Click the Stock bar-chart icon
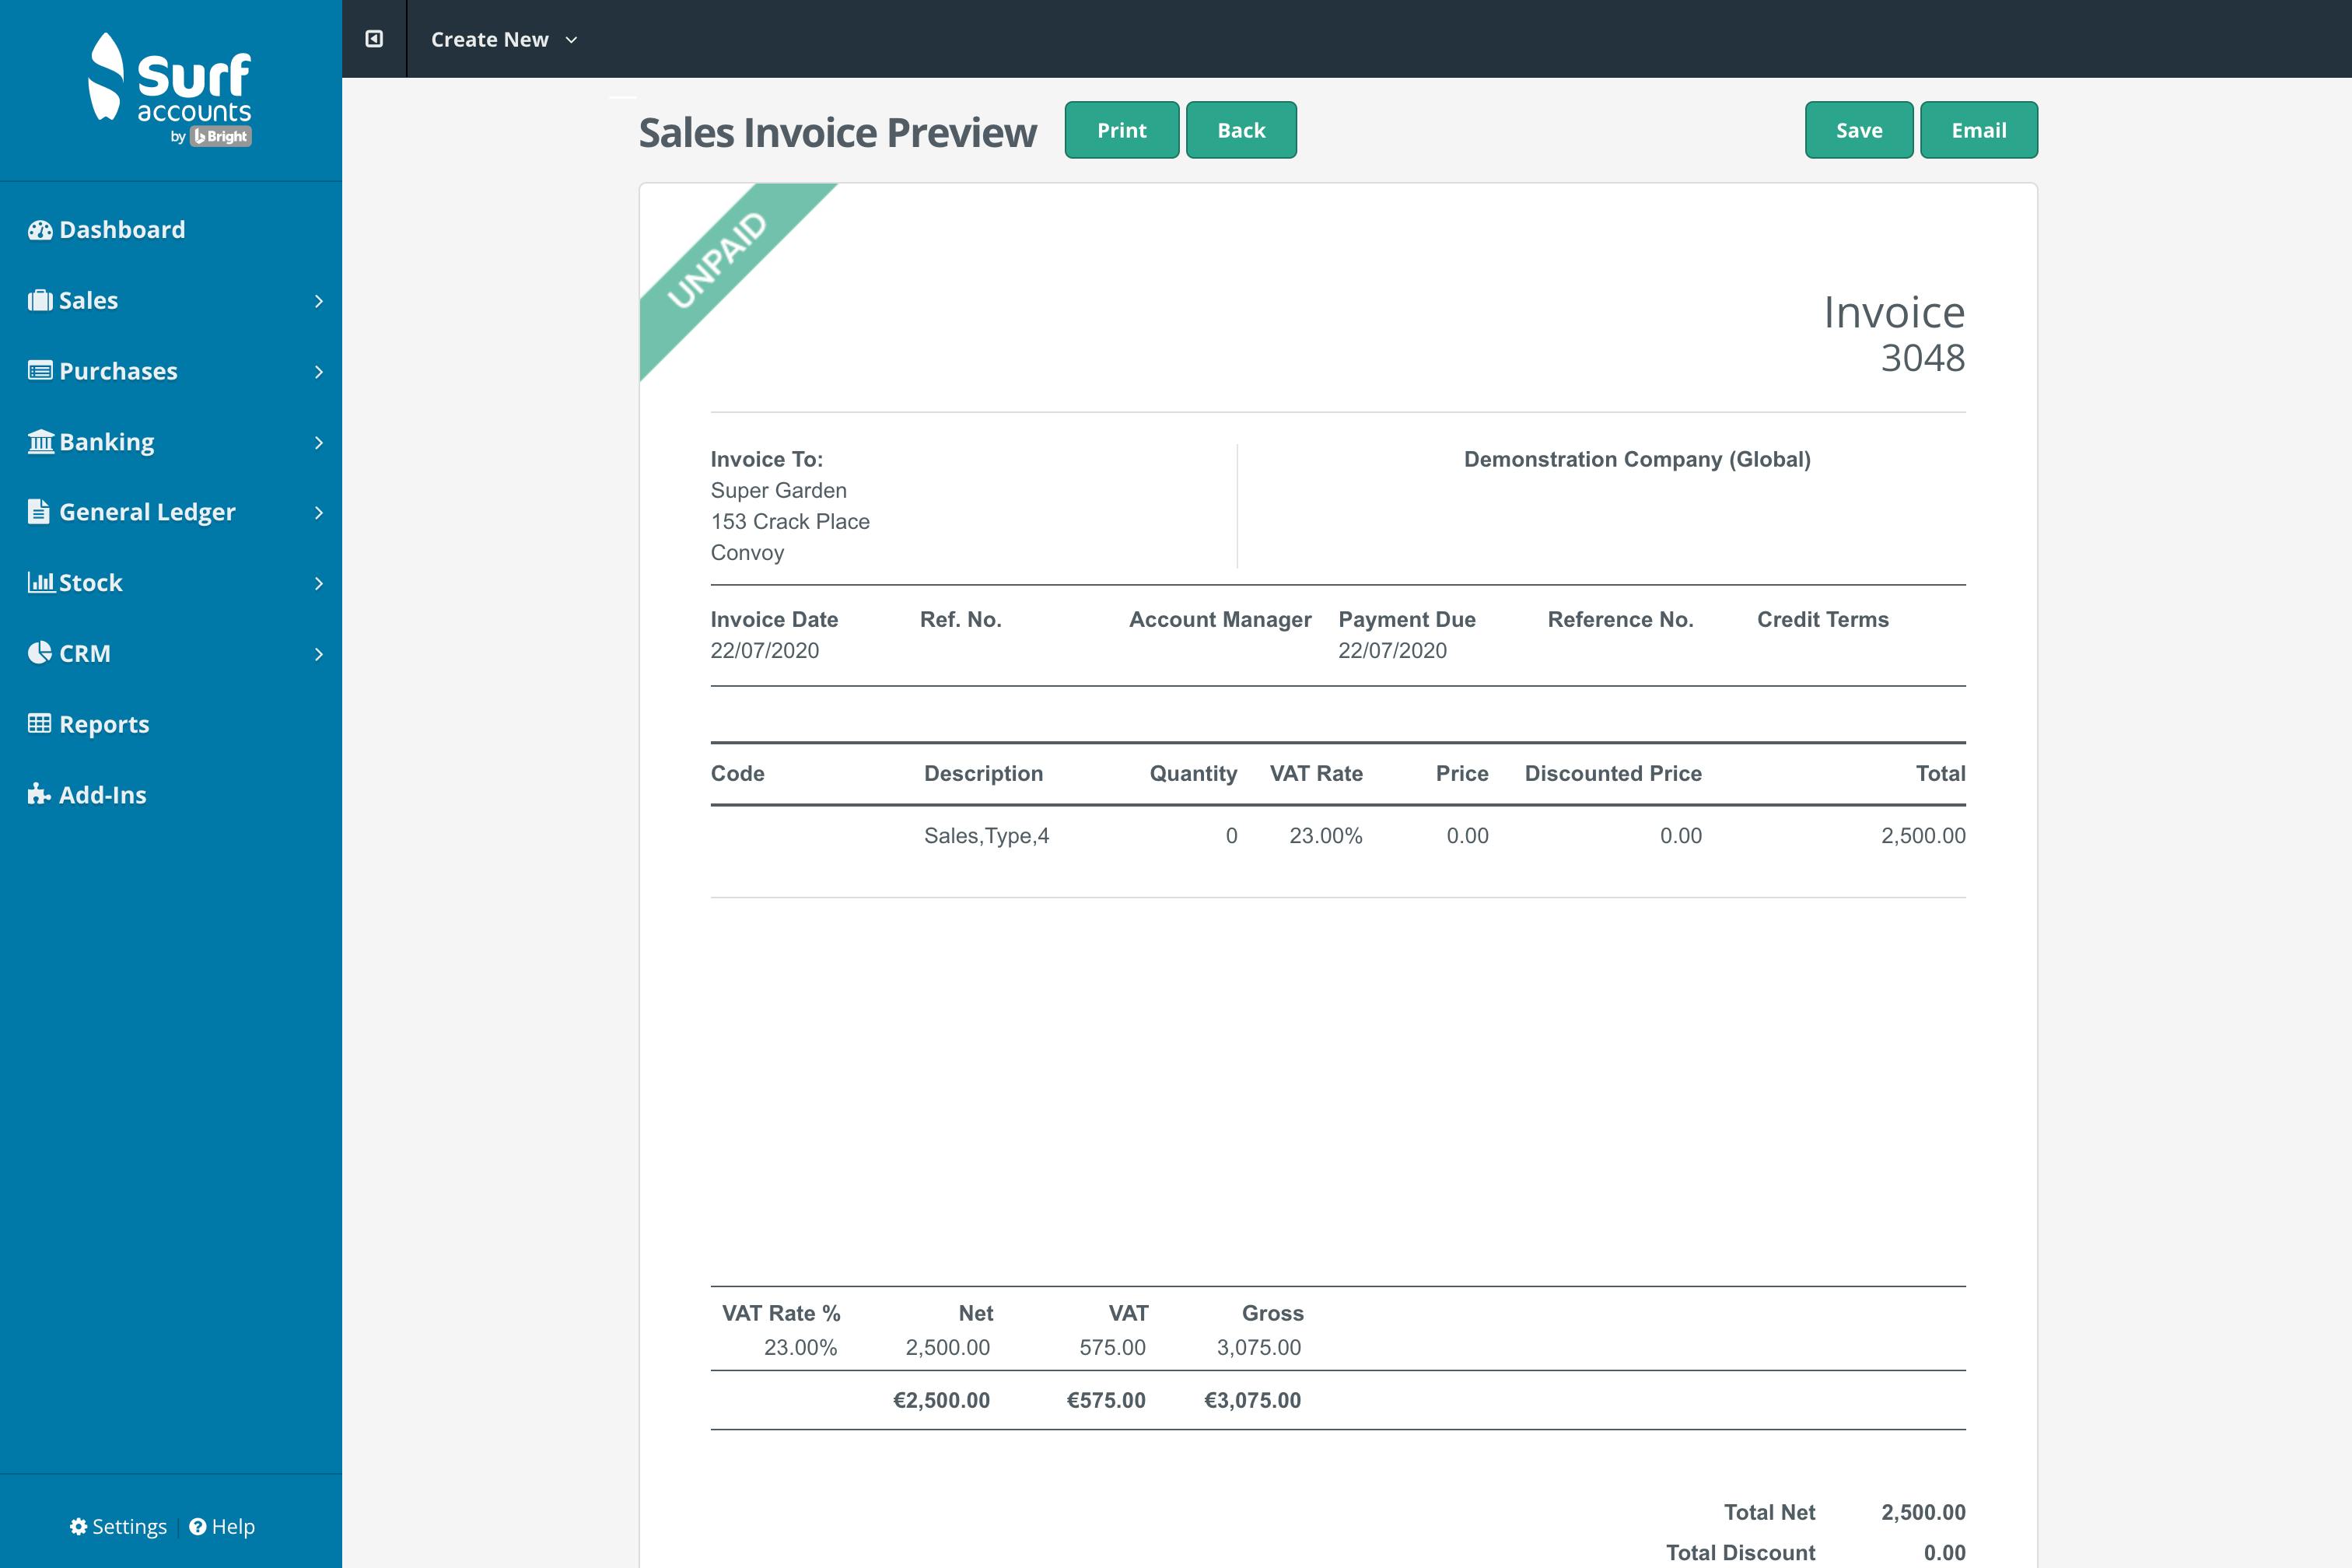The width and height of the screenshot is (2352, 1568). (39, 582)
